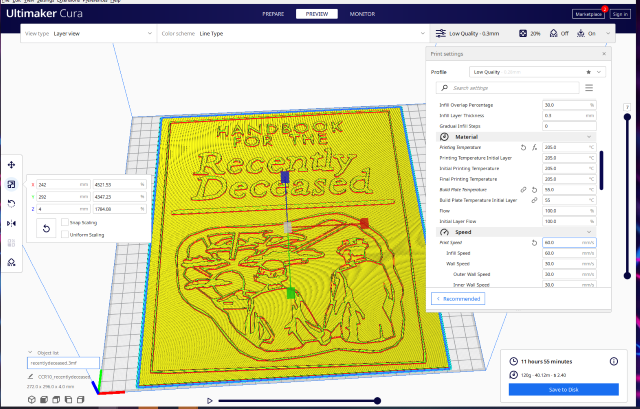Switch to the MONITOR stage tab

362,14
